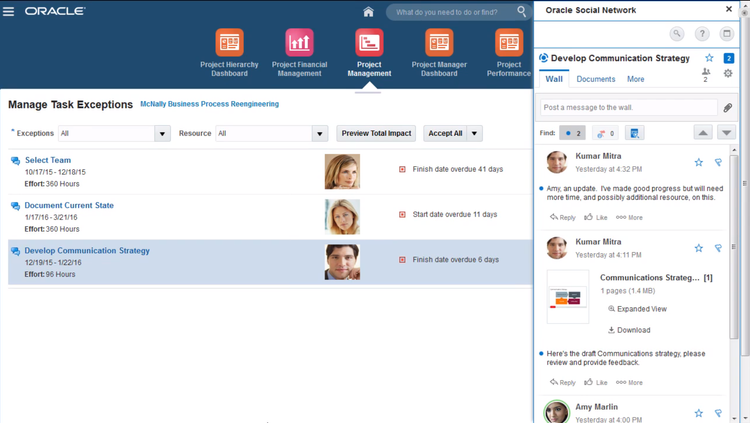Like Kumar's 4:11 PM message
This screenshot has width=750, height=423.
(x=596, y=382)
